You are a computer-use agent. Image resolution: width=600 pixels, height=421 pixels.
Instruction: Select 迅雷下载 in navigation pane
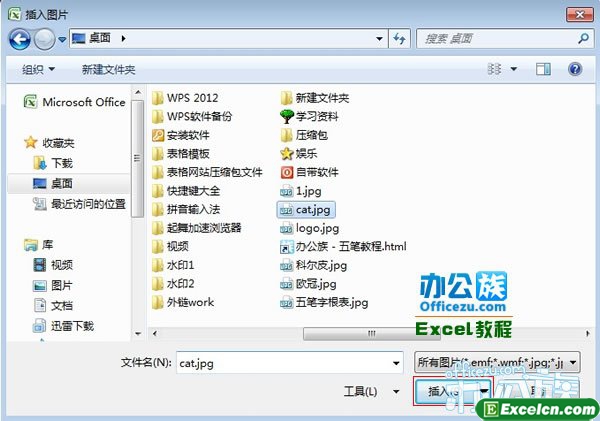coord(63,326)
